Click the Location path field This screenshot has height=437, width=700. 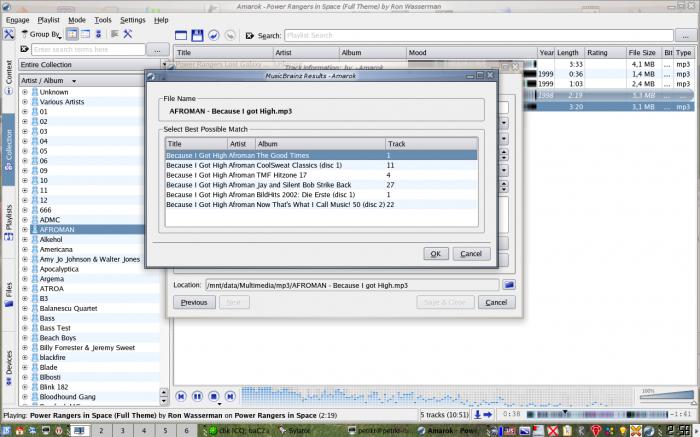352,285
